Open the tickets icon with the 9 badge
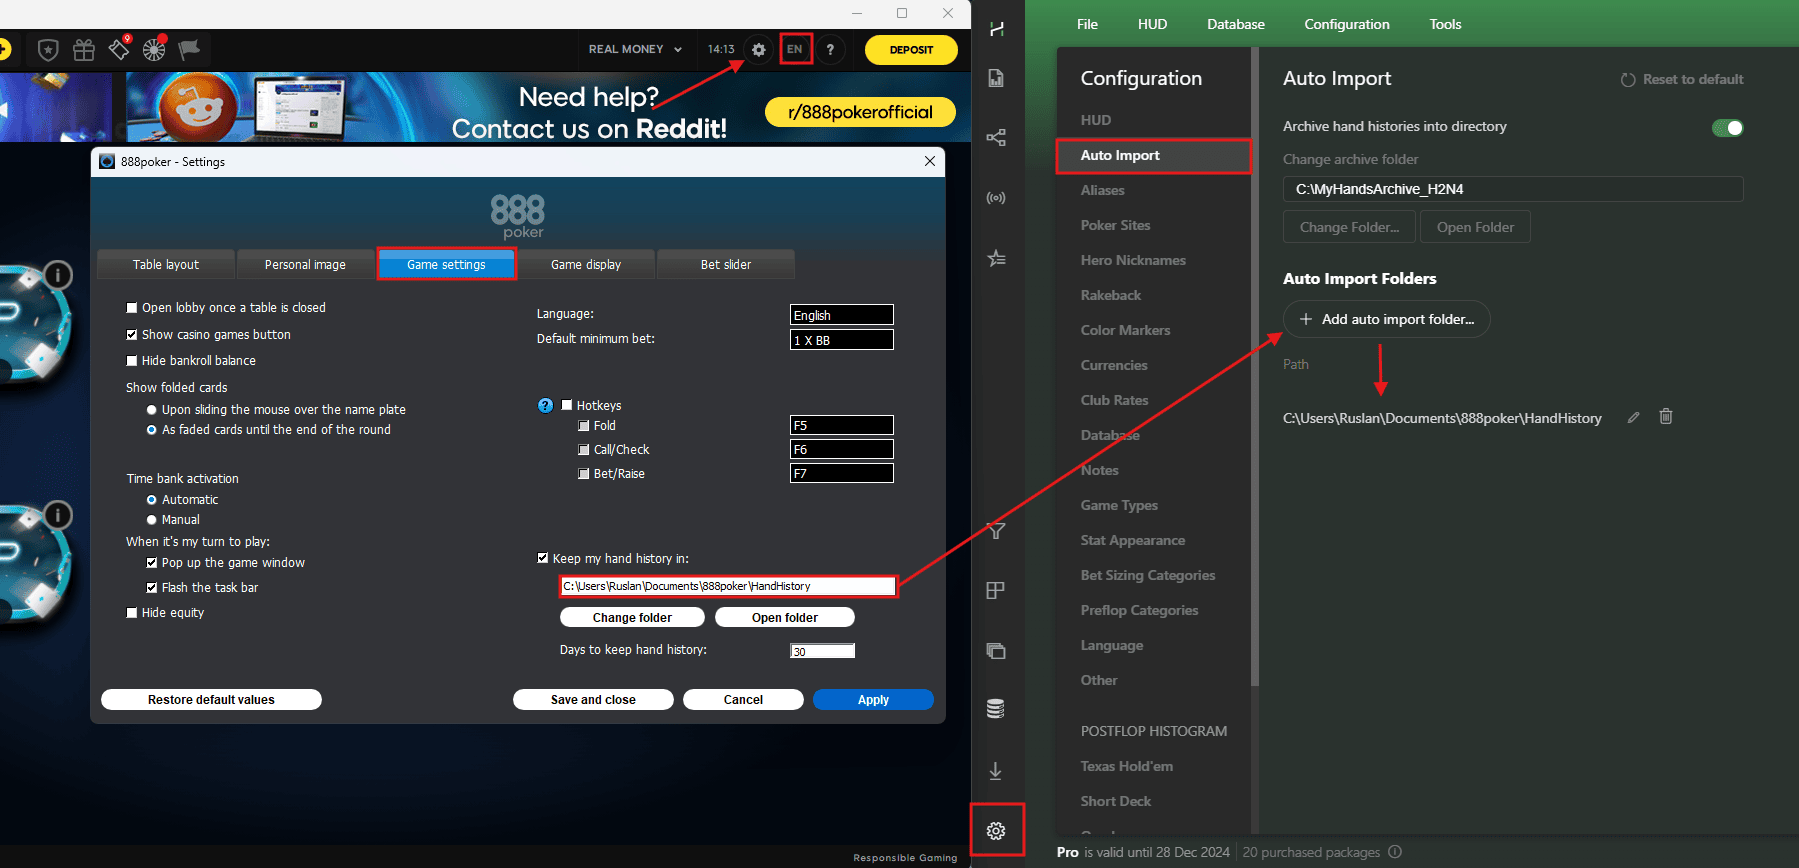Screen dimensions: 1799x868 pyautogui.click(x=119, y=48)
